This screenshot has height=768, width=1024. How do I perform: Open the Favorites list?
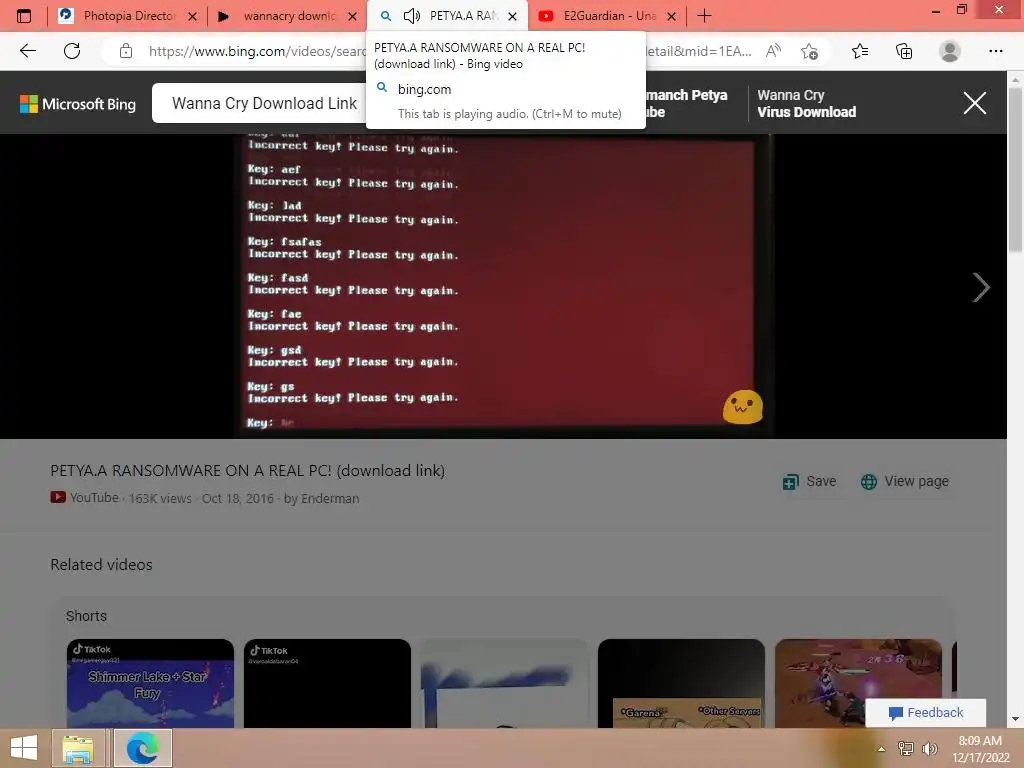pyautogui.click(x=860, y=51)
